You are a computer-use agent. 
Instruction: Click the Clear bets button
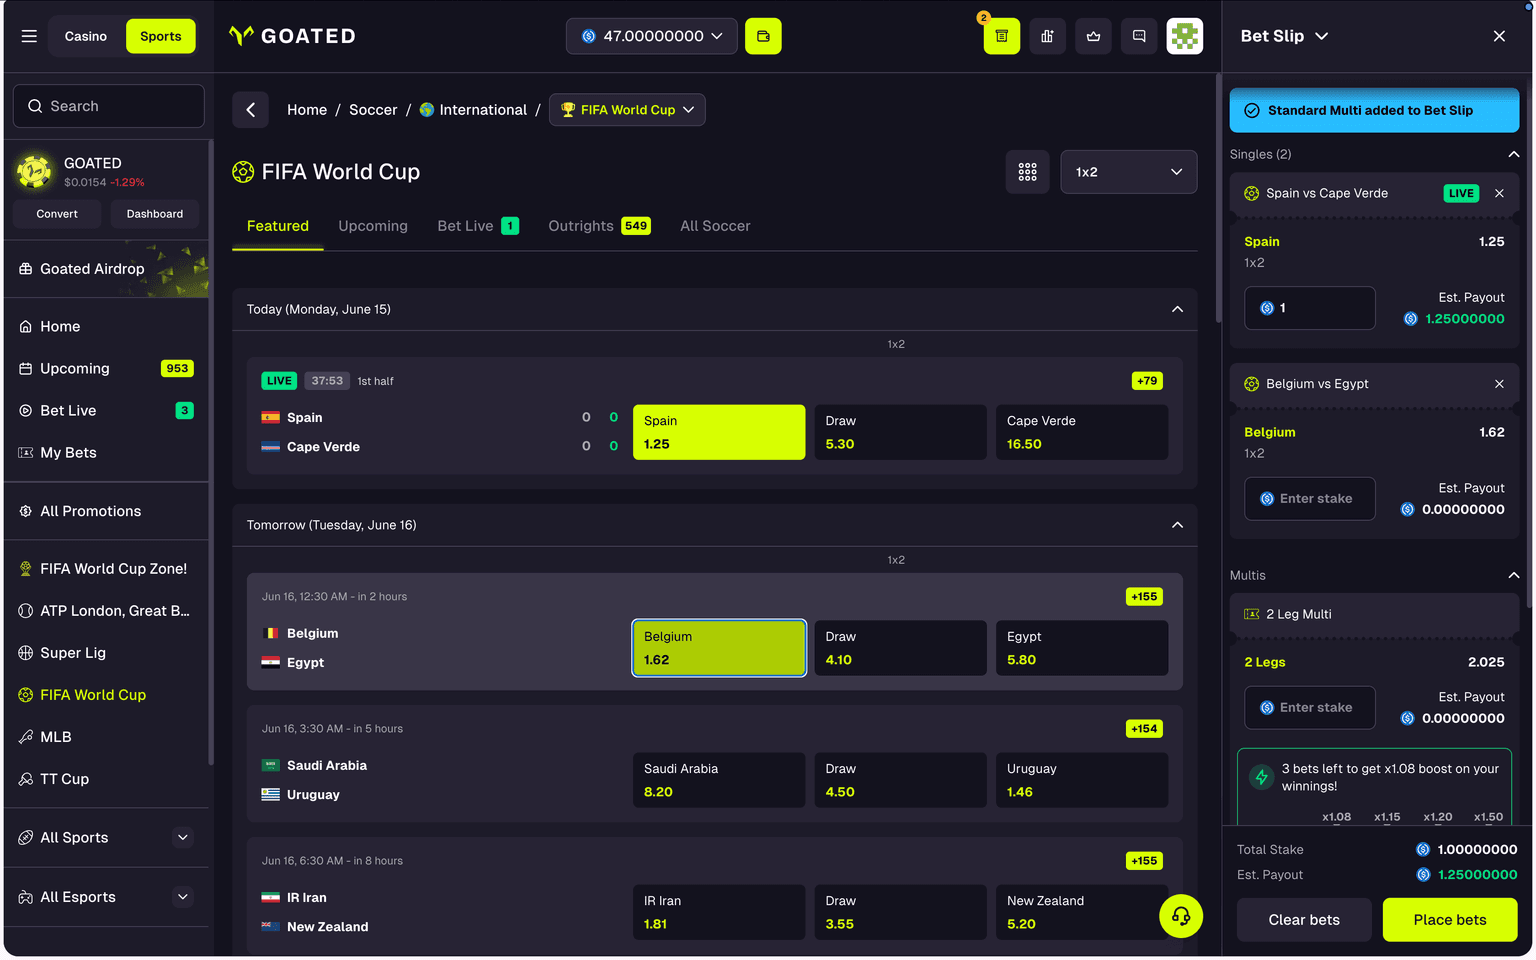pos(1304,920)
